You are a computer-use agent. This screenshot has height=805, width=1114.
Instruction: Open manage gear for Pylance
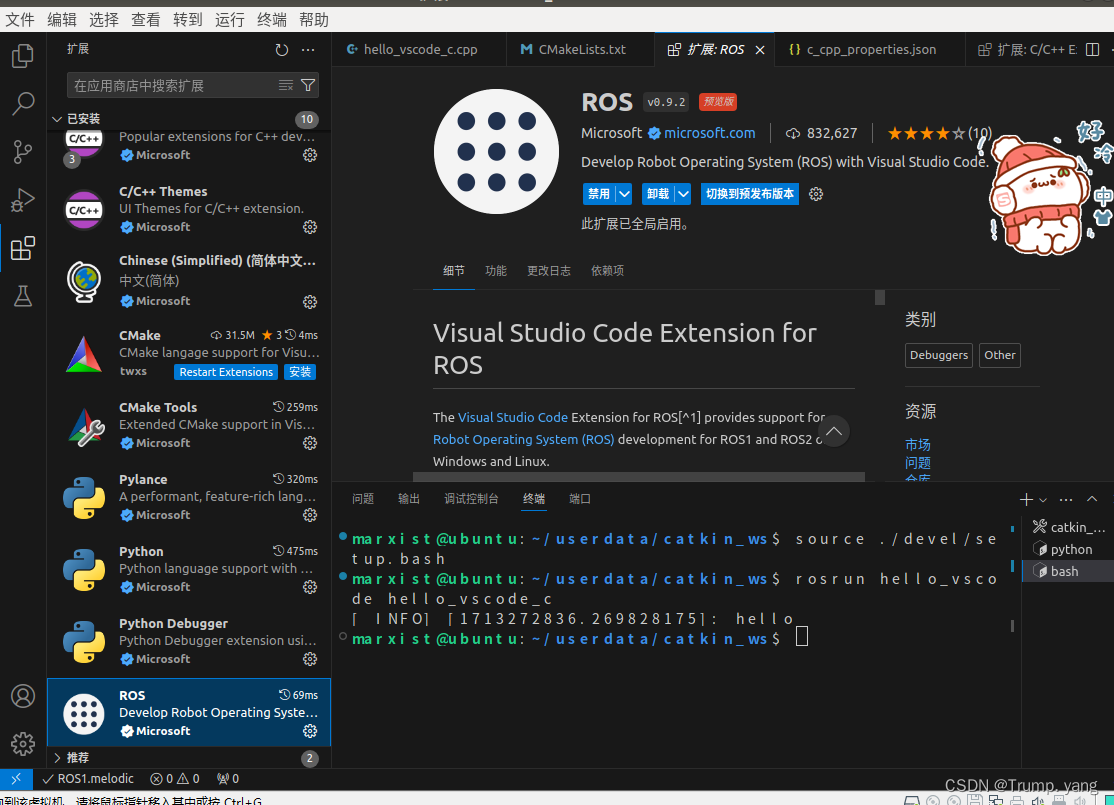coord(310,515)
